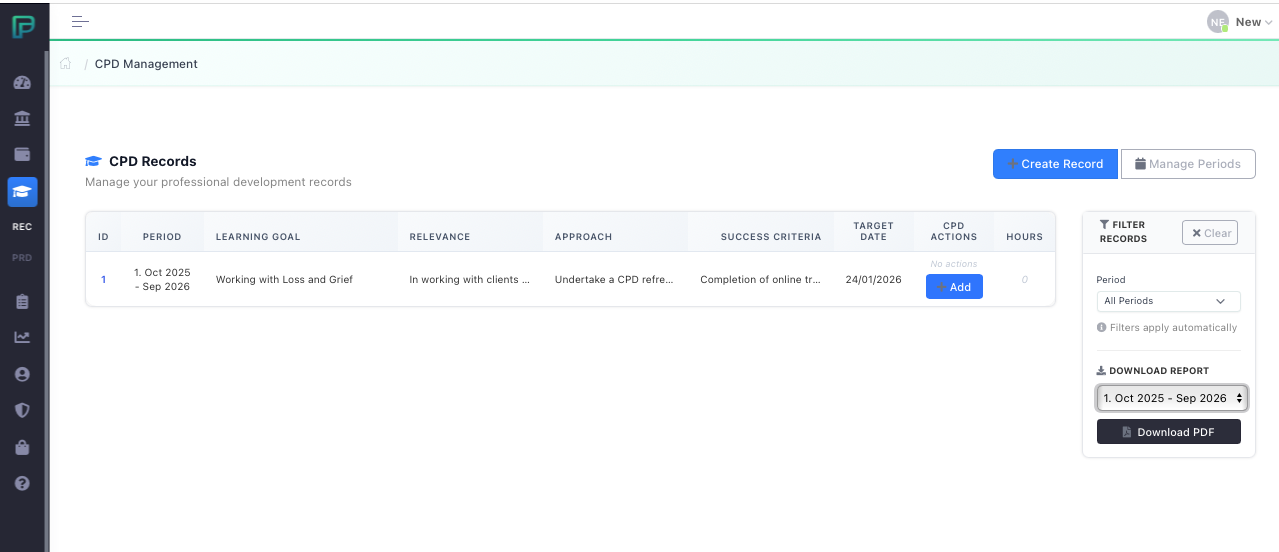Click the bank building sidebar icon

point(22,119)
